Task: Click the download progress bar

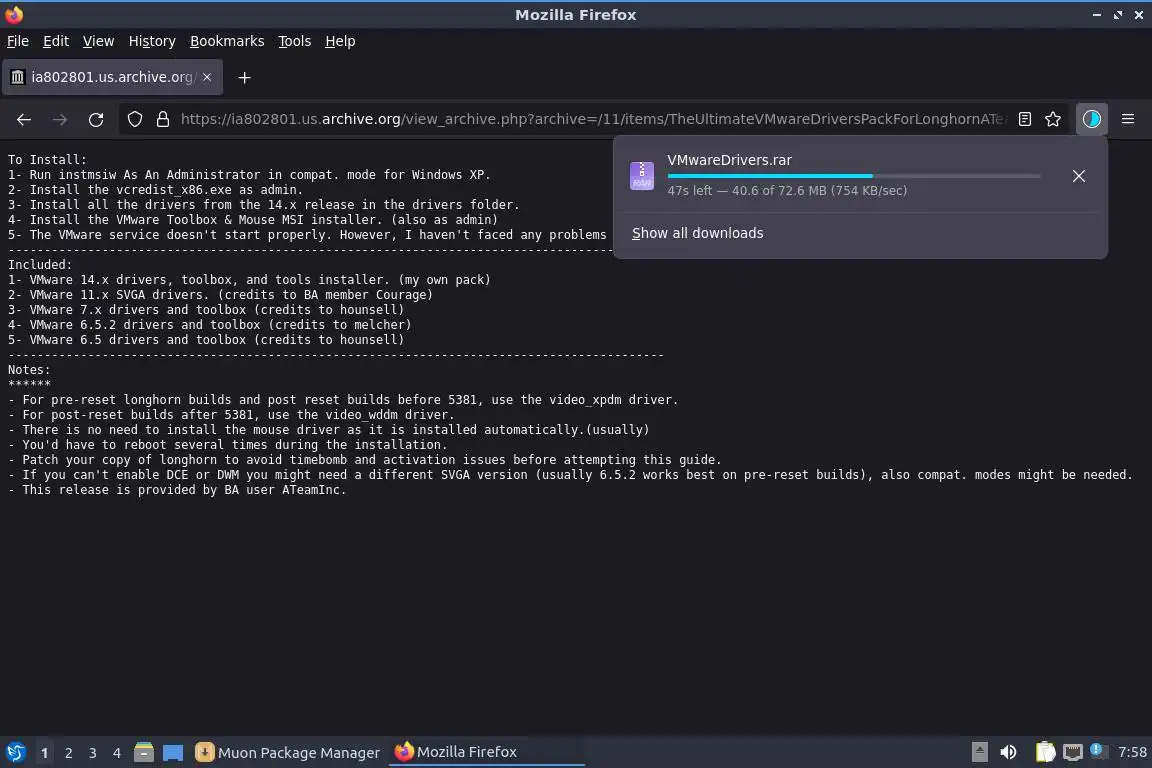Action: (x=854, y=176)
